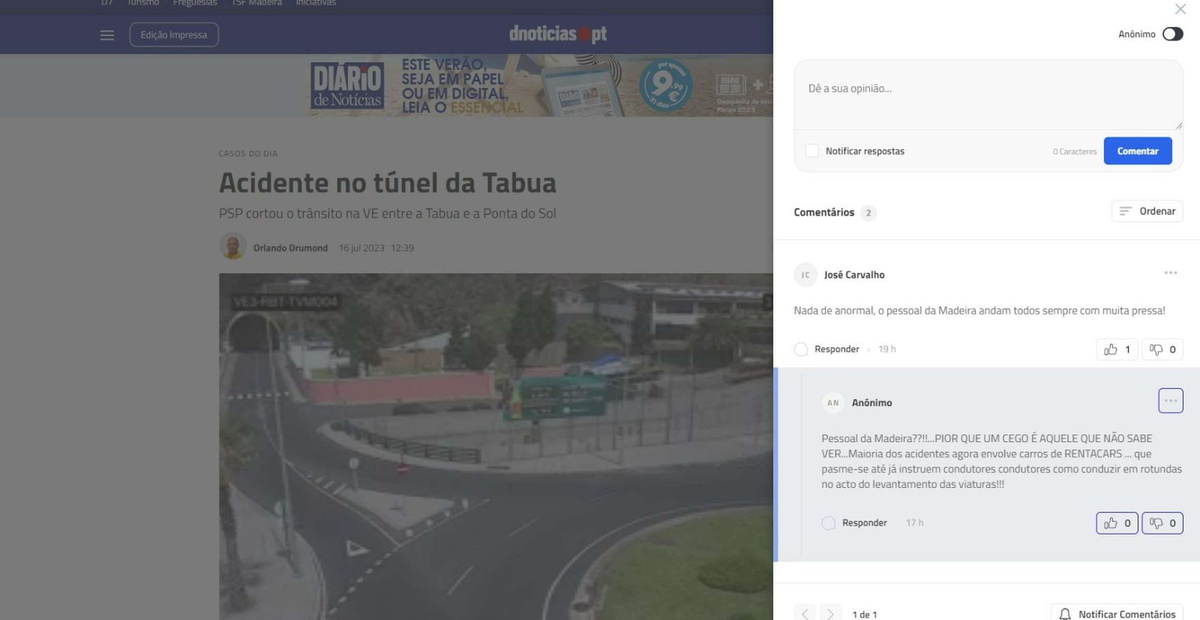Open options menu on José Carvalho's comment
The width and height of the screenshot is (1200, 620).
tap(1170, 273)
